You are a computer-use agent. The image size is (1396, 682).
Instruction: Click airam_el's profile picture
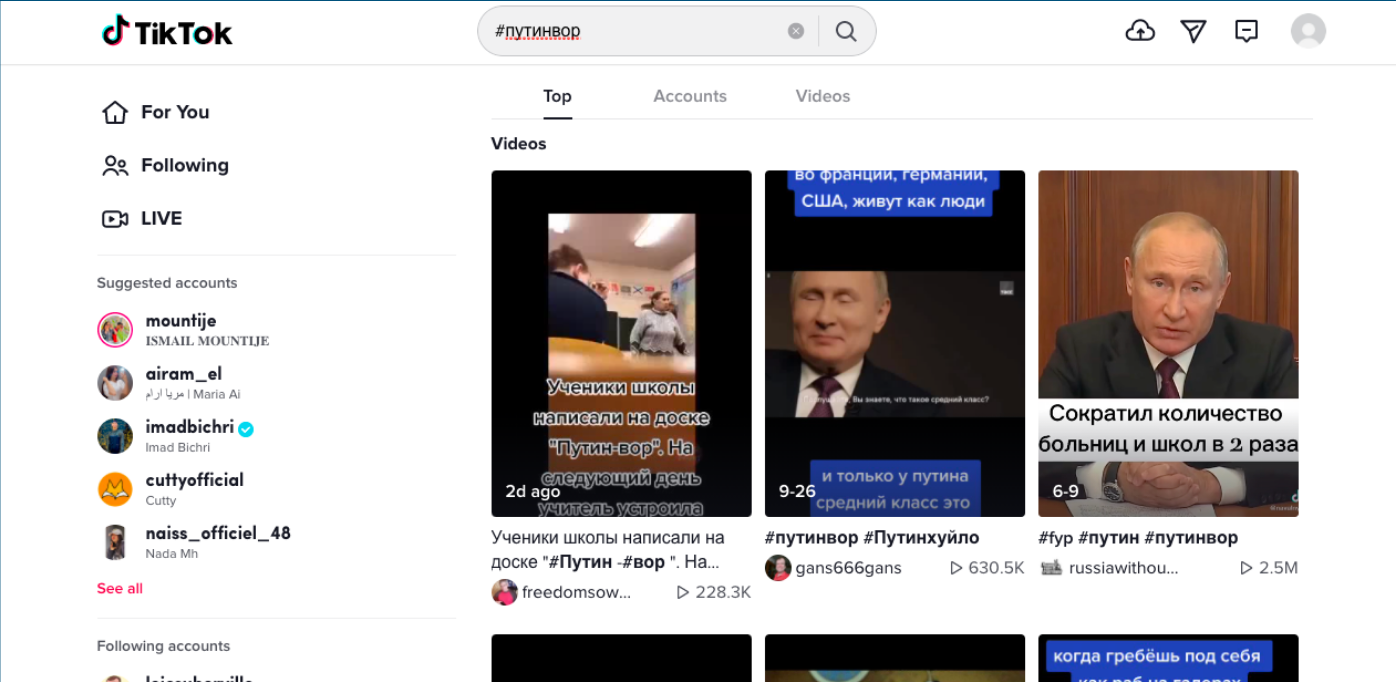tap(115, 383)
